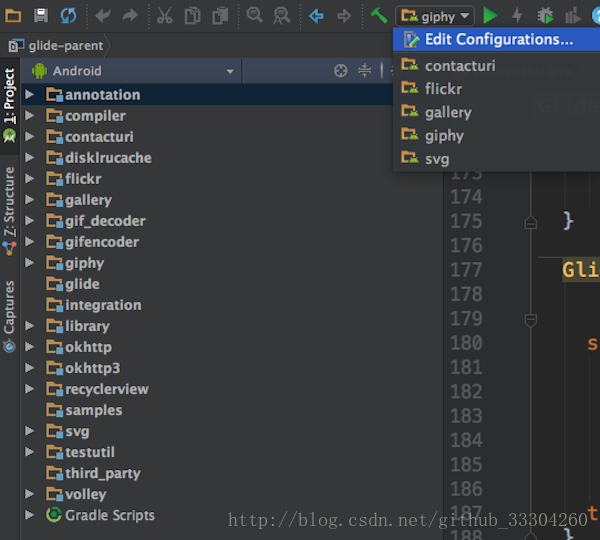
Task: Navigate back with the blue arrow
Action: pyautogui.click(x=316, y=16)
